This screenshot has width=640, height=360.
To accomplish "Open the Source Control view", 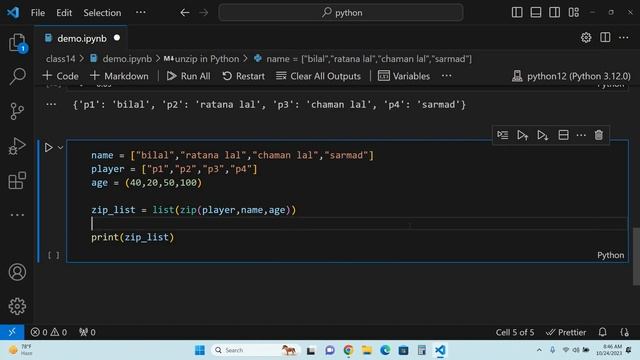I will [x=17, y=111].
